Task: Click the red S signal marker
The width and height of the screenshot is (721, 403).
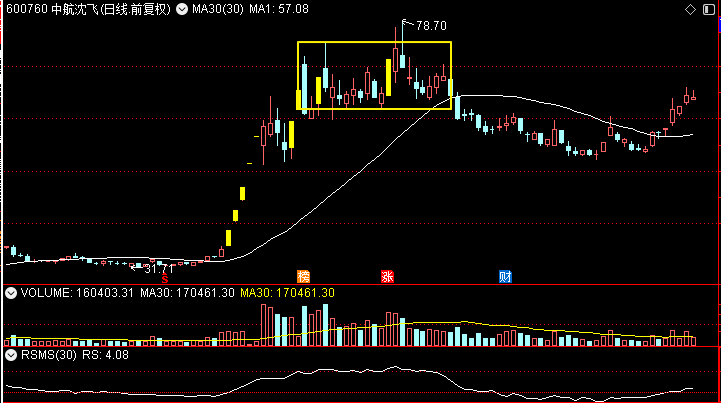Action: coord(165,279)
